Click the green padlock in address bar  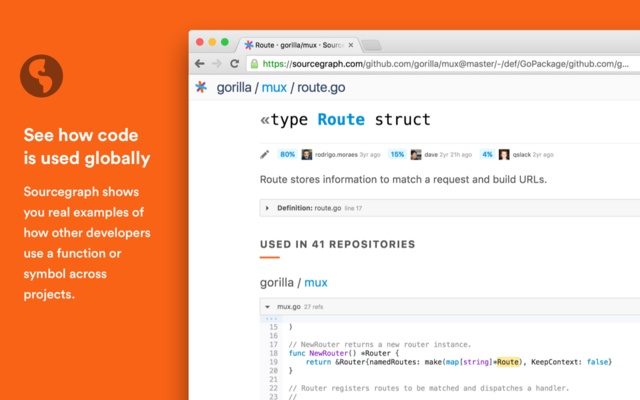click(x=254, y=64)
